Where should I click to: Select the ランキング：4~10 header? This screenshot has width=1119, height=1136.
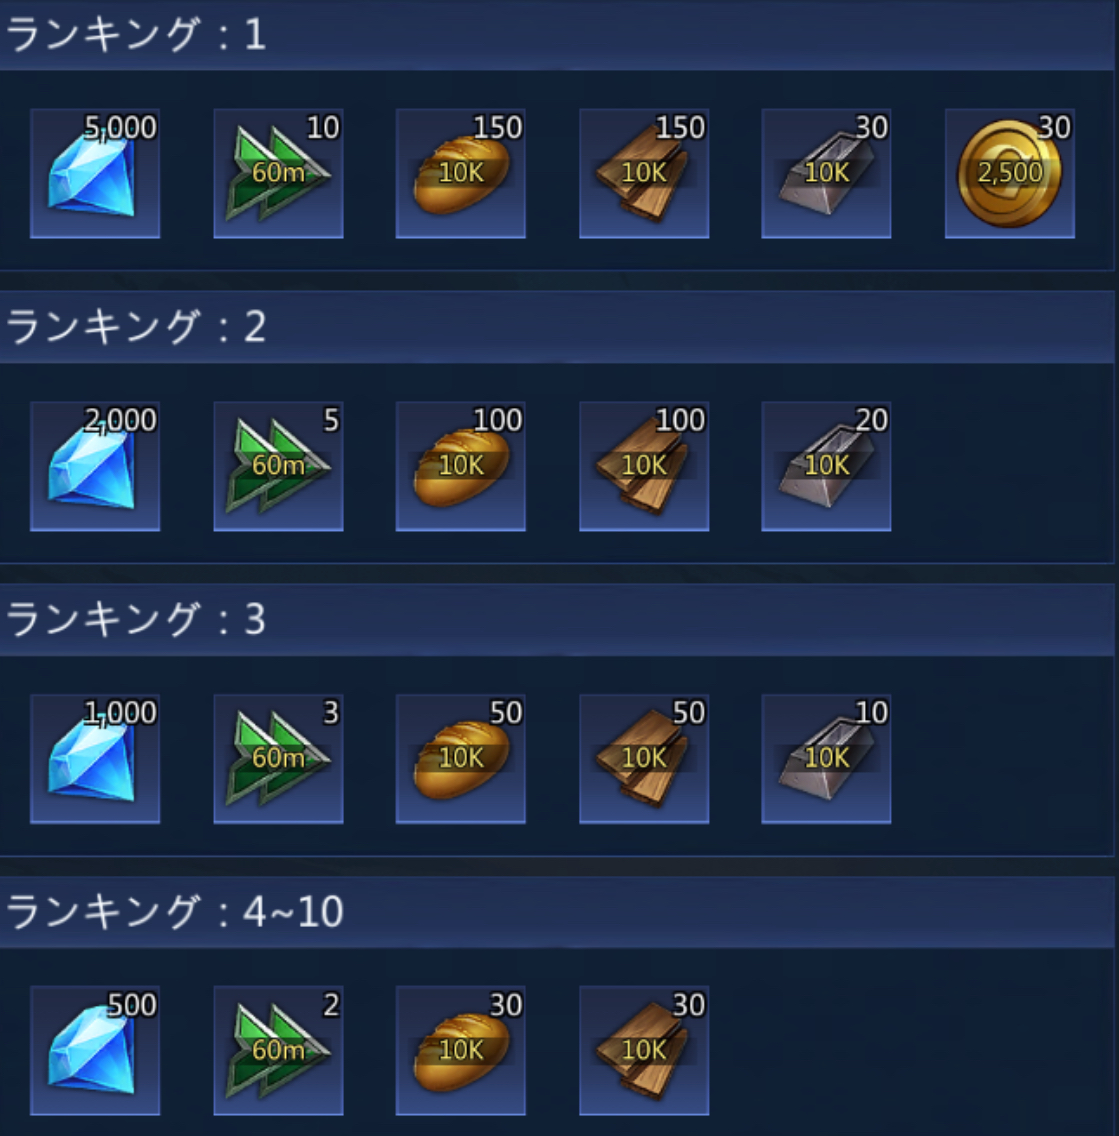558,911
